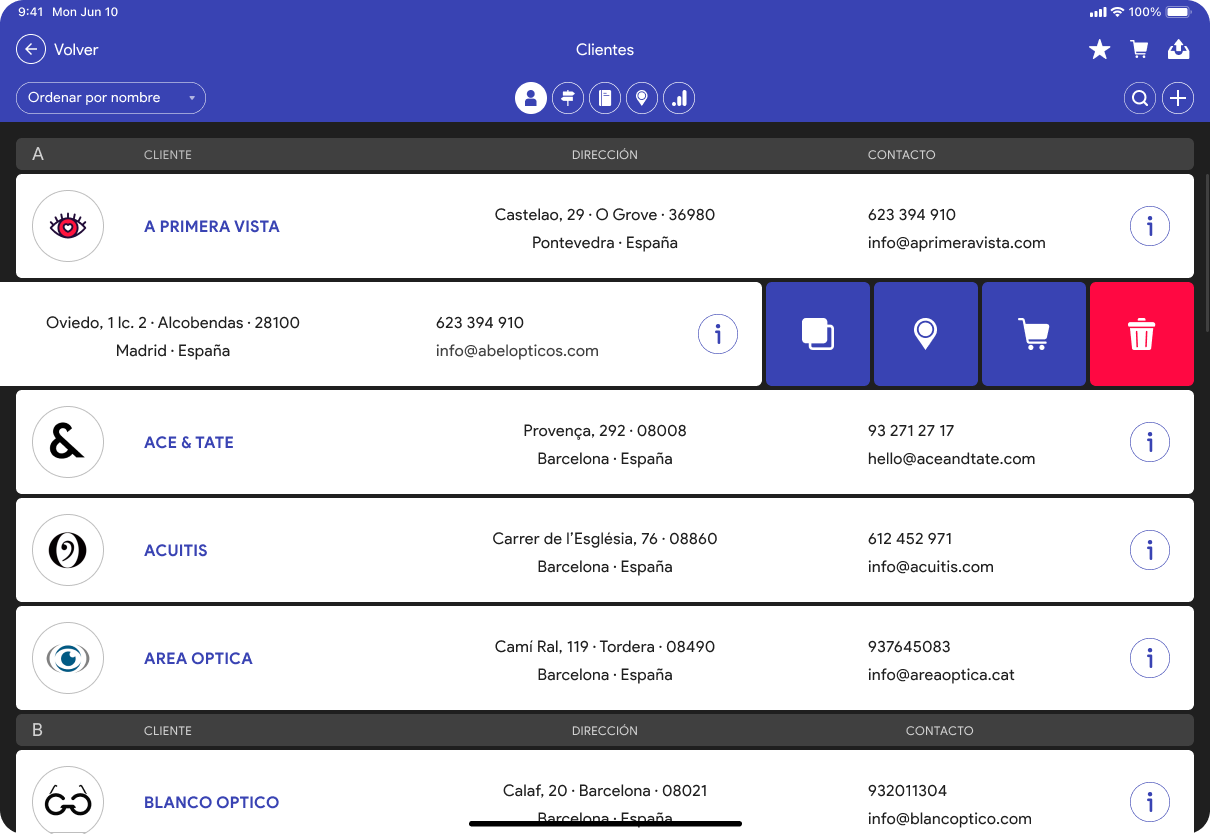Select email info@acuitis.com
Viewport: 1210px width, 834px height.
pos(931,567)
